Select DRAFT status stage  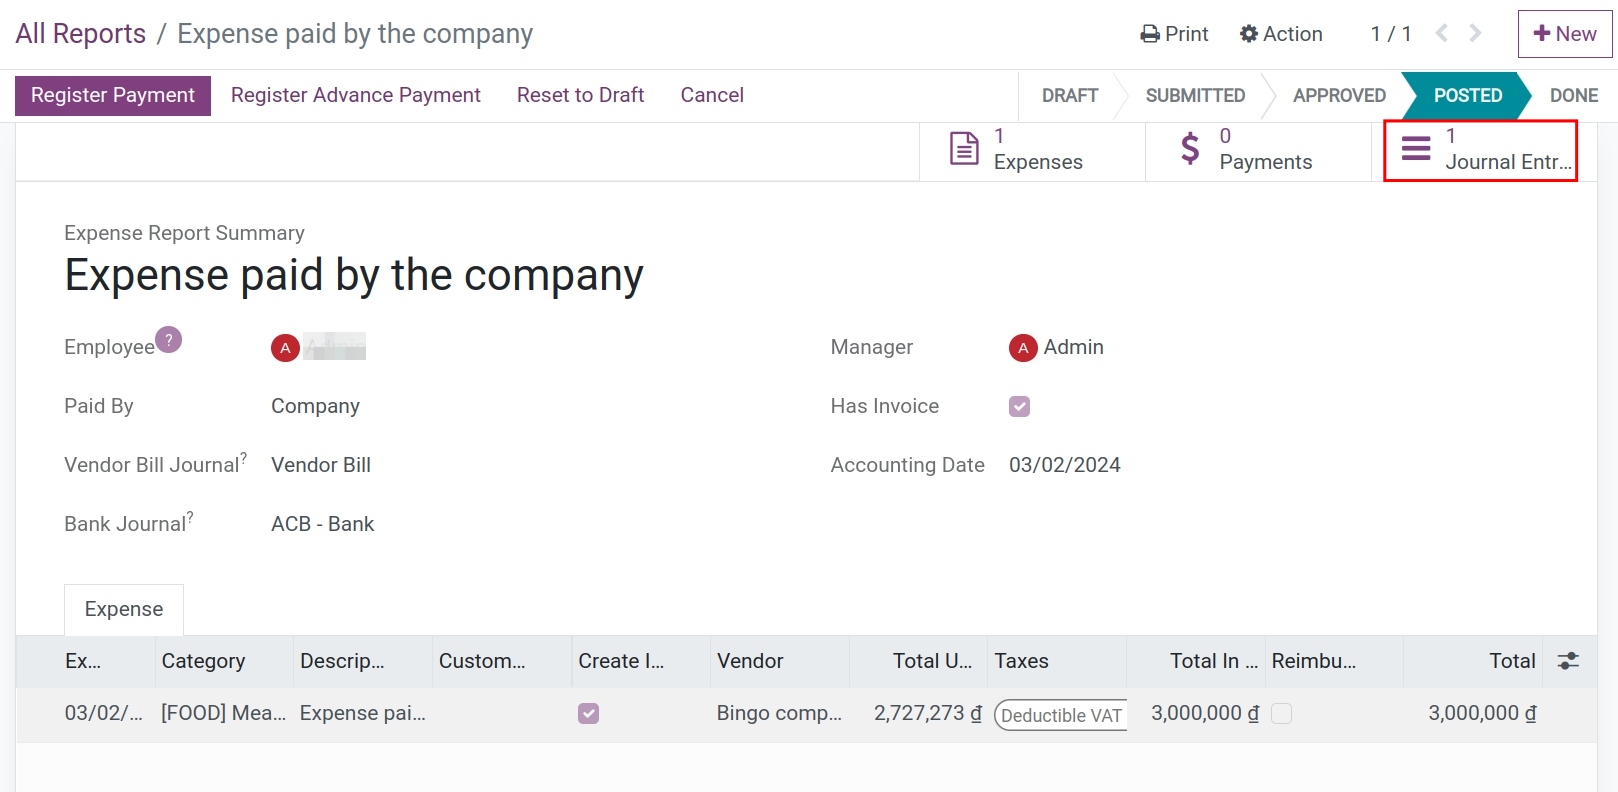1070,95
